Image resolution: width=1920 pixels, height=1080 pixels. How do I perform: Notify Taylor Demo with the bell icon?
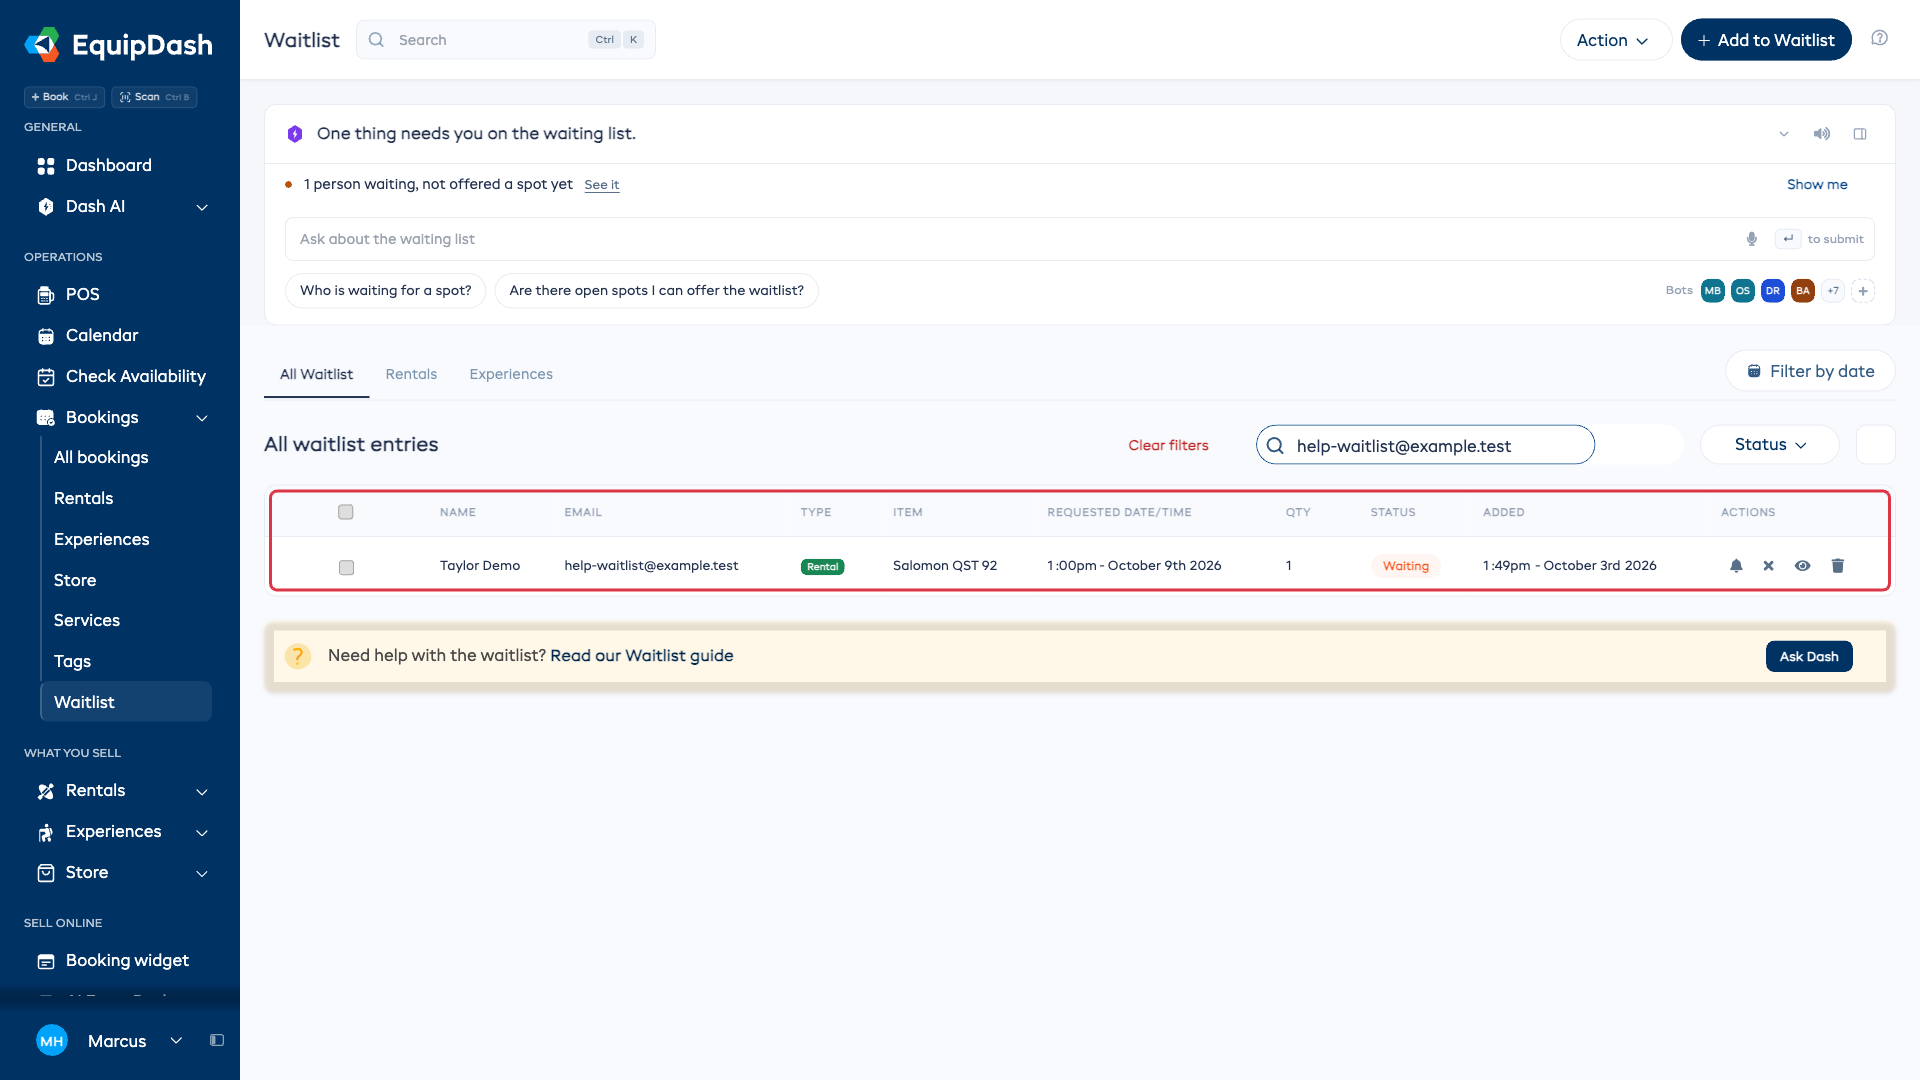1736,566
